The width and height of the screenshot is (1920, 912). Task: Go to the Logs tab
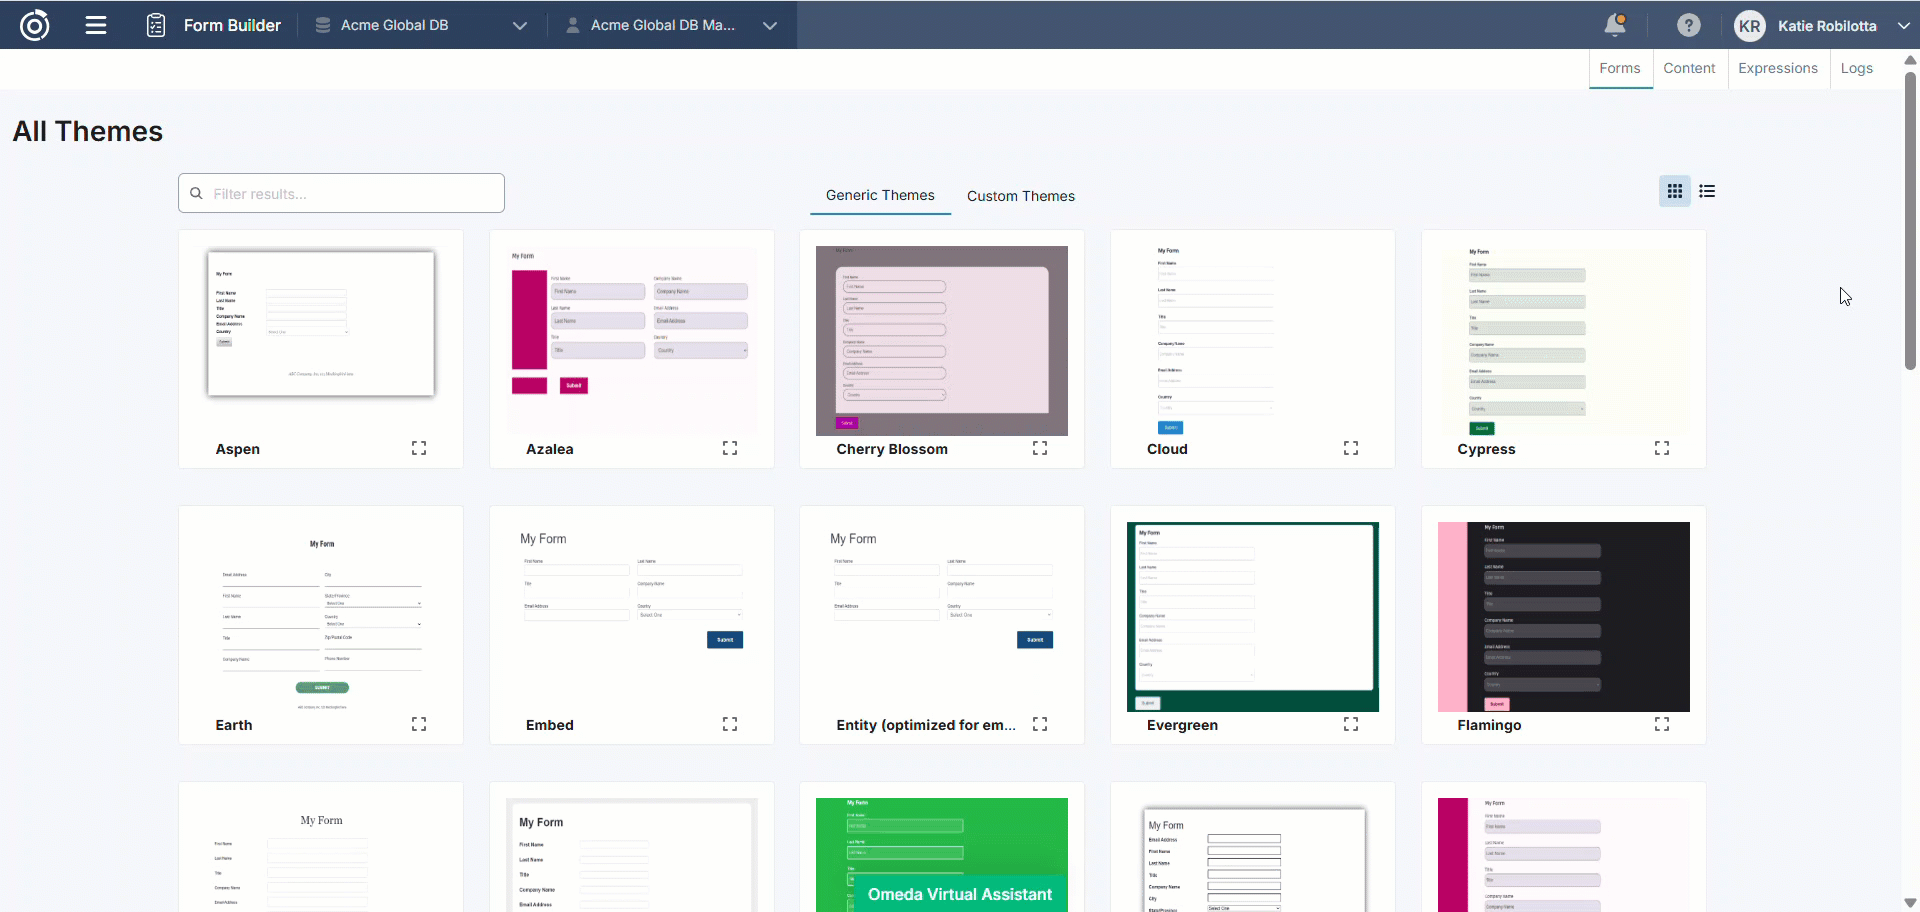(x=1856, y=68)
